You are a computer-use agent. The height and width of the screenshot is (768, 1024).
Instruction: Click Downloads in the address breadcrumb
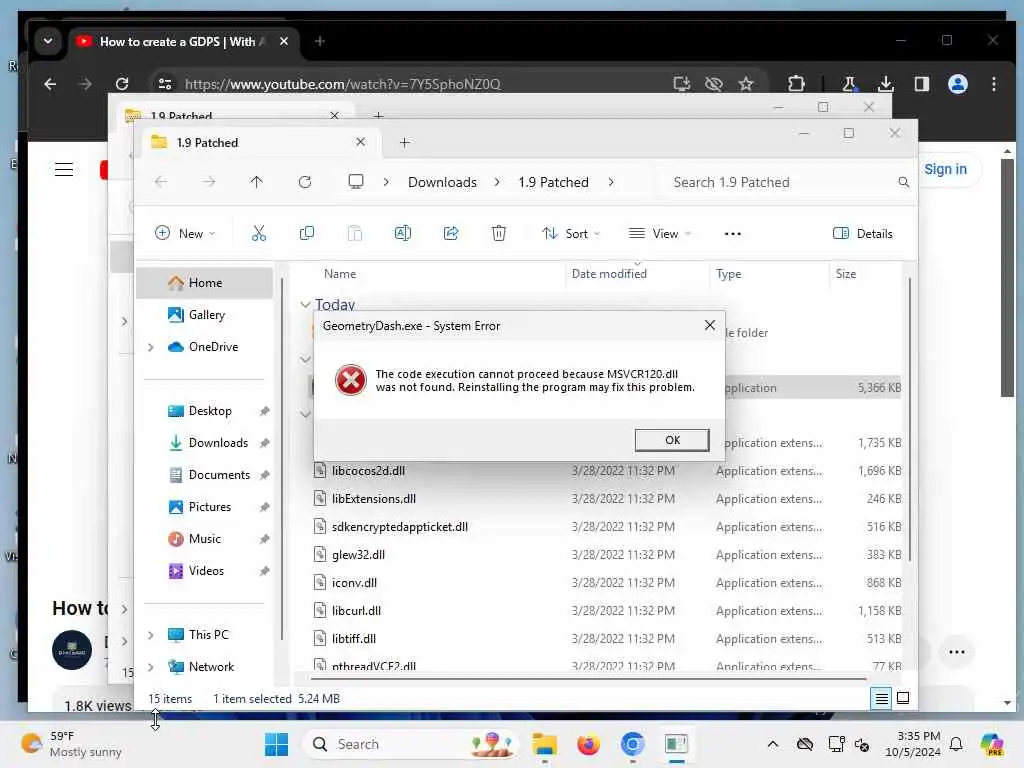click(442, 182)
